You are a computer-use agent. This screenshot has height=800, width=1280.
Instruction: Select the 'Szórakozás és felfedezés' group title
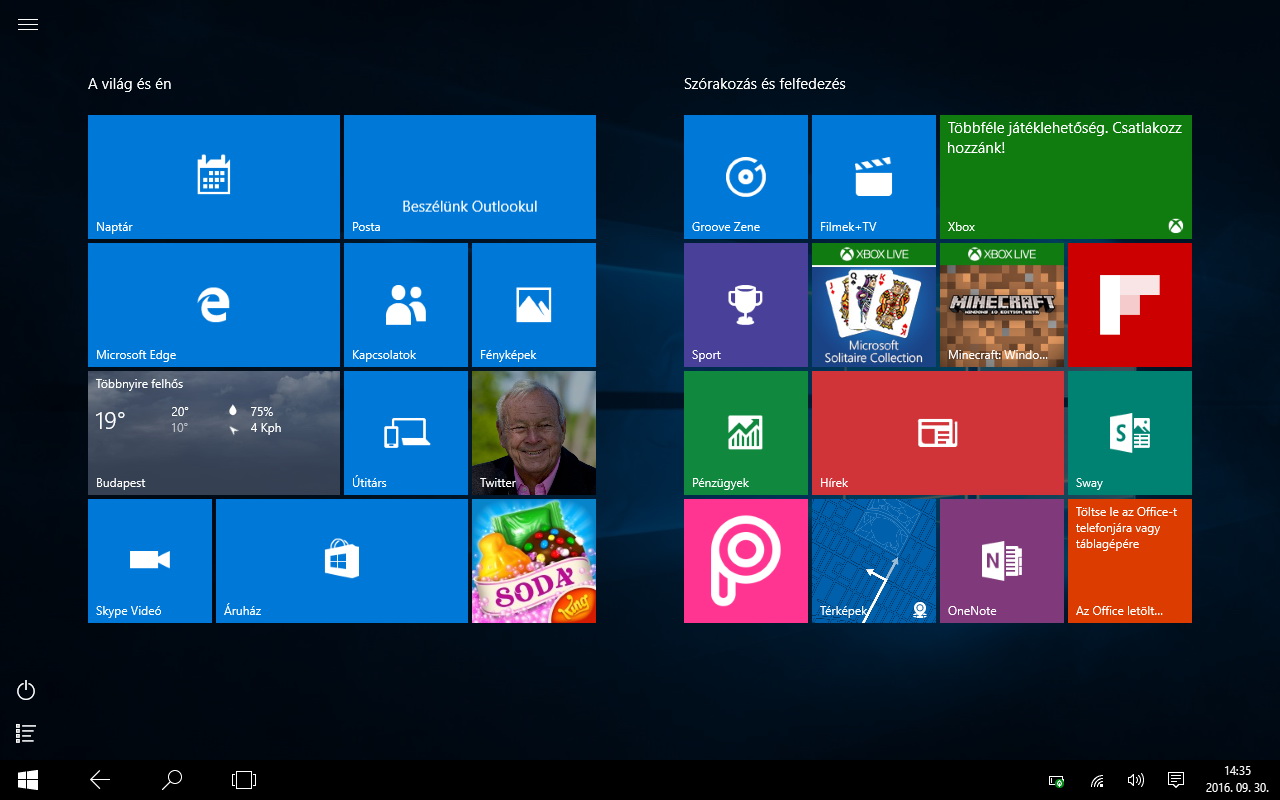765,84
